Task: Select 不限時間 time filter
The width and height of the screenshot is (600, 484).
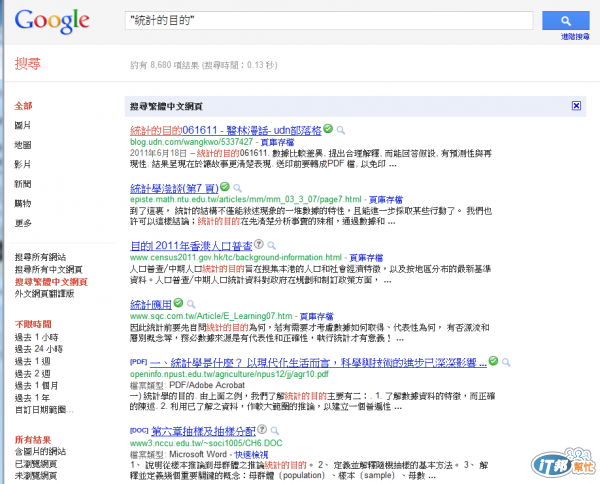Action: coord(33,324)
